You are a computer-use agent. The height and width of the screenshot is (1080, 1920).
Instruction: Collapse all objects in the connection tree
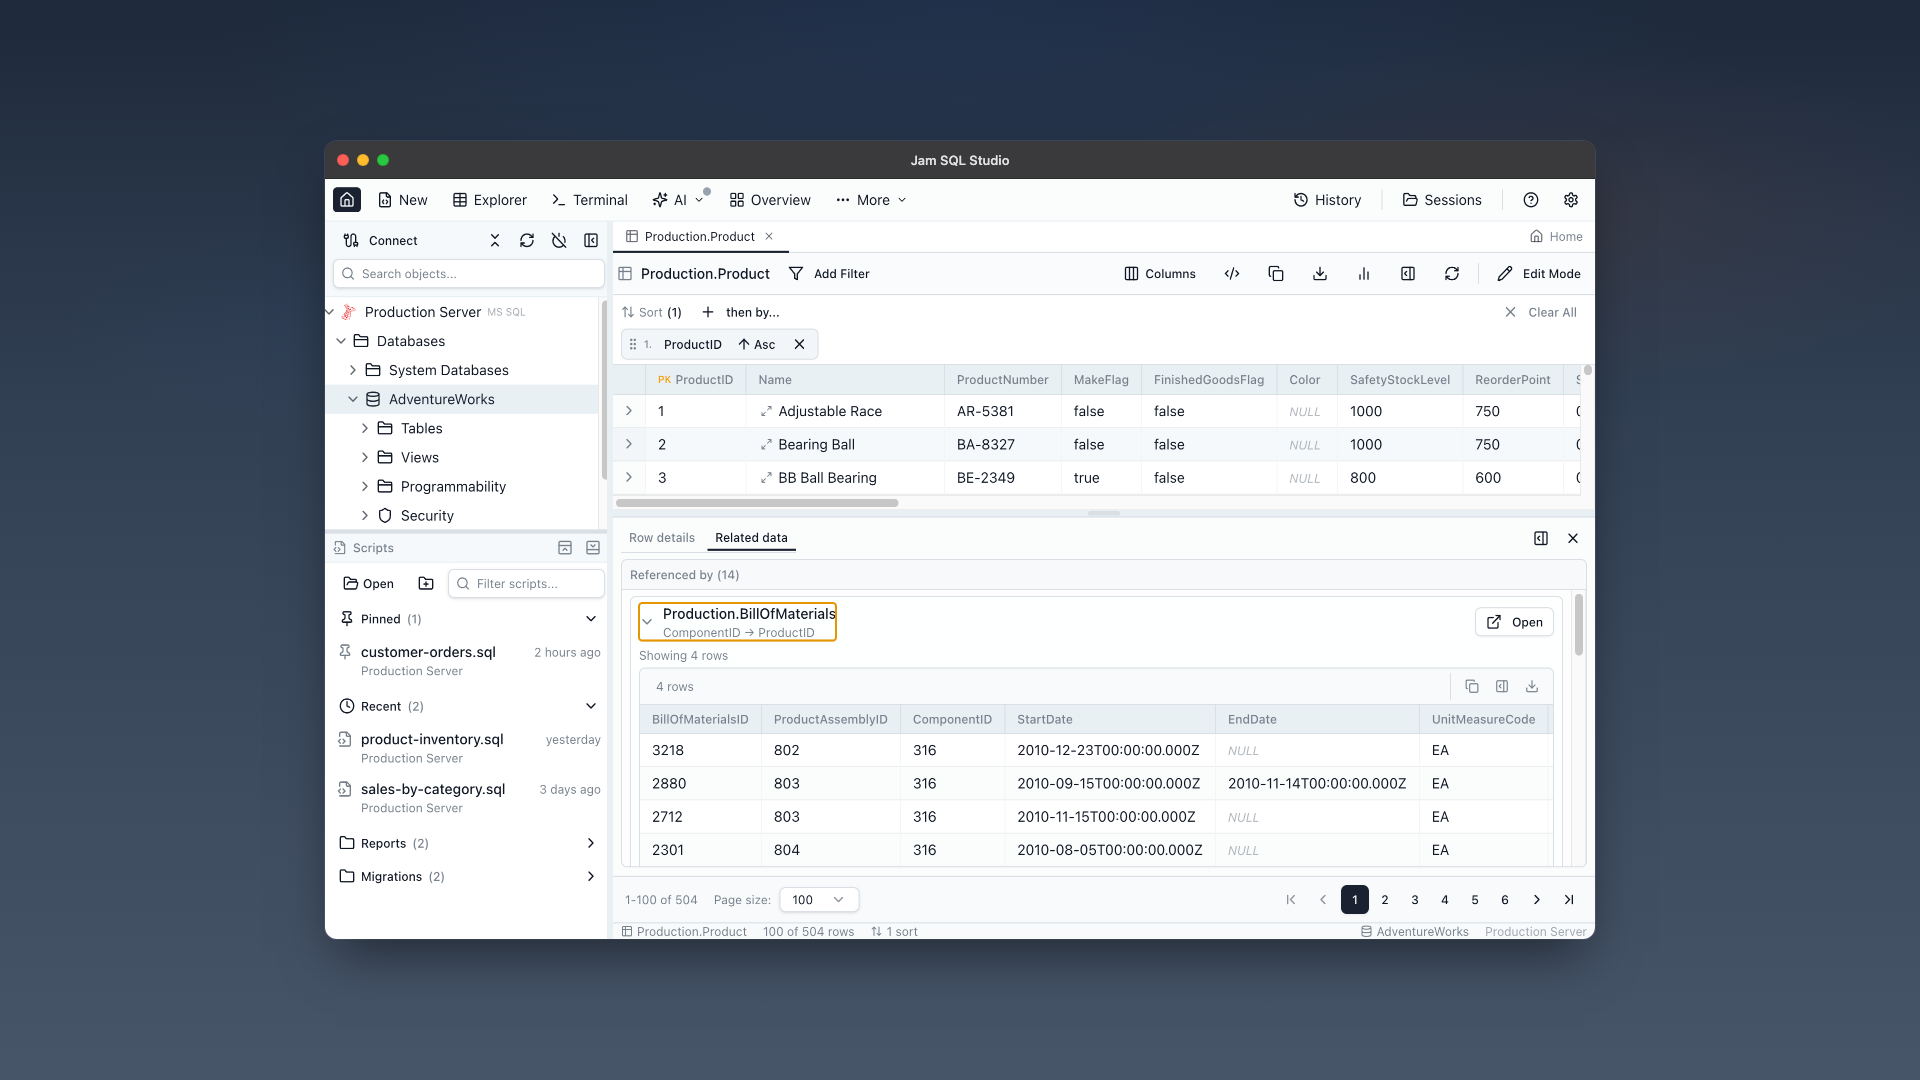pyautogui.click(x=494, y=240)
